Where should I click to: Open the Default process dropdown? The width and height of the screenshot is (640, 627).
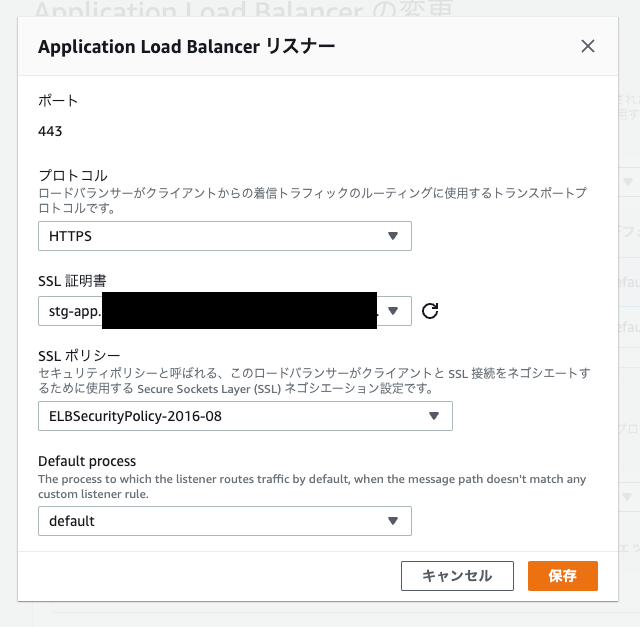(225, 521)
